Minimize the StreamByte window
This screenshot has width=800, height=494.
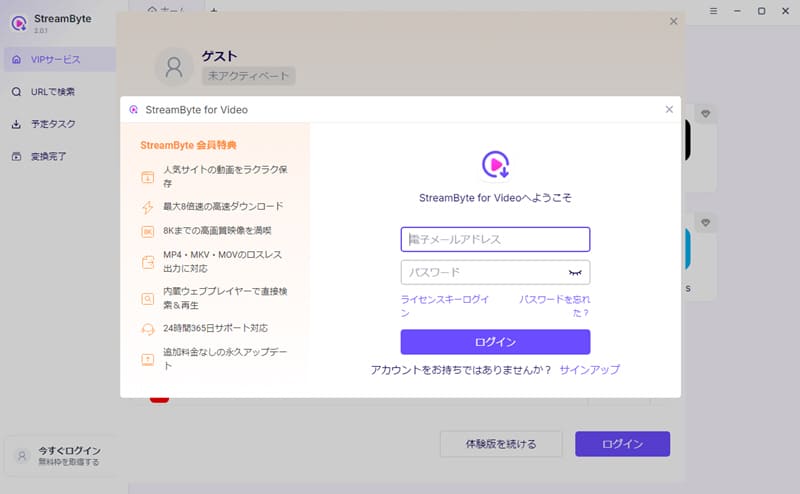pyautogui.click(x=737, y=11)
